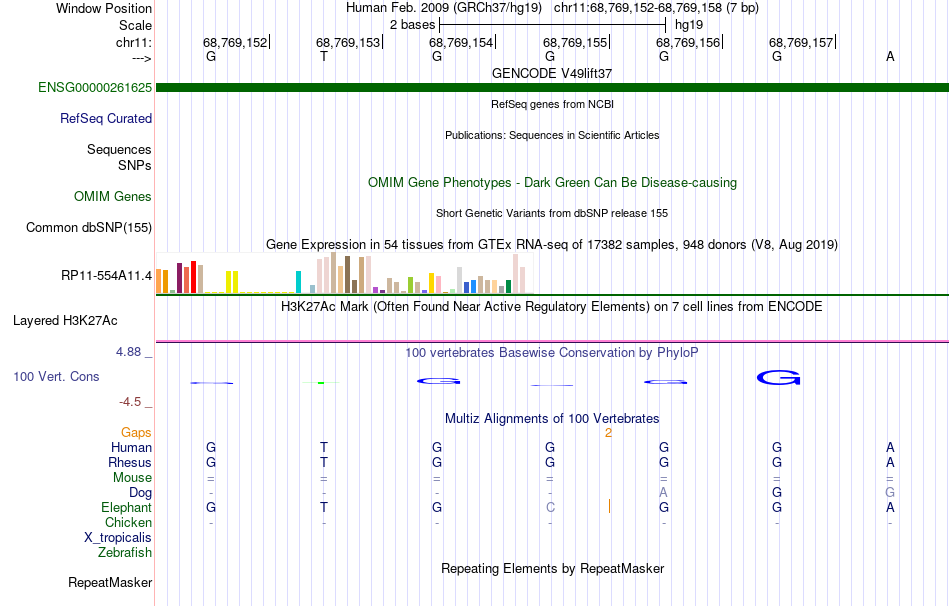Click 100 vertebrates Basewise Conservation title

click(x=552, y=353)
